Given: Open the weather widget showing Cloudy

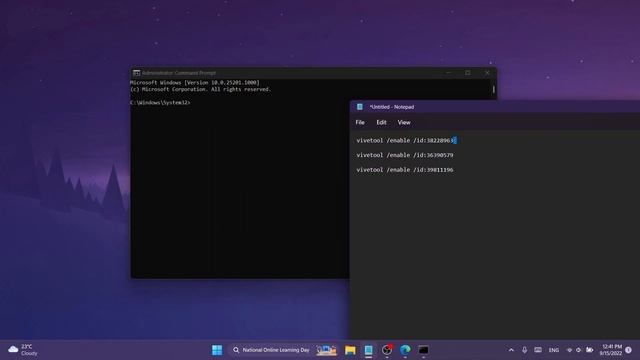Looking at the screenshot, I should click(x=23, y=350).
